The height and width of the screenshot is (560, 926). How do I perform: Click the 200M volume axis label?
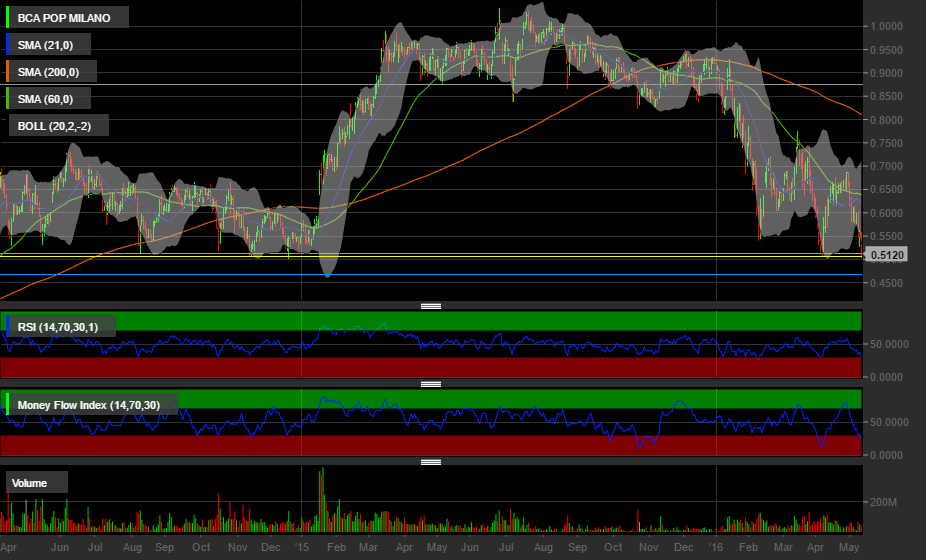click(883, 502)
